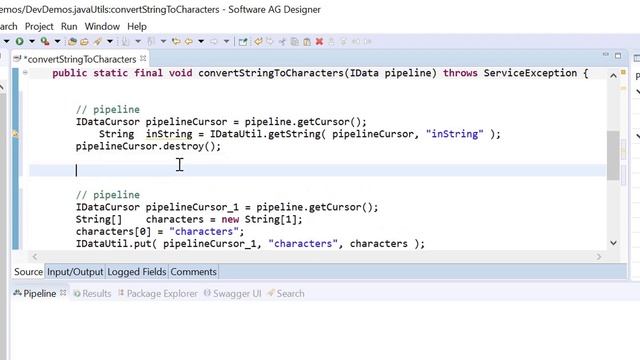The width and height of the screenshot is (640, 360).
Task: Click the open-folder package icon in toolbar
Action: (72, 42)
